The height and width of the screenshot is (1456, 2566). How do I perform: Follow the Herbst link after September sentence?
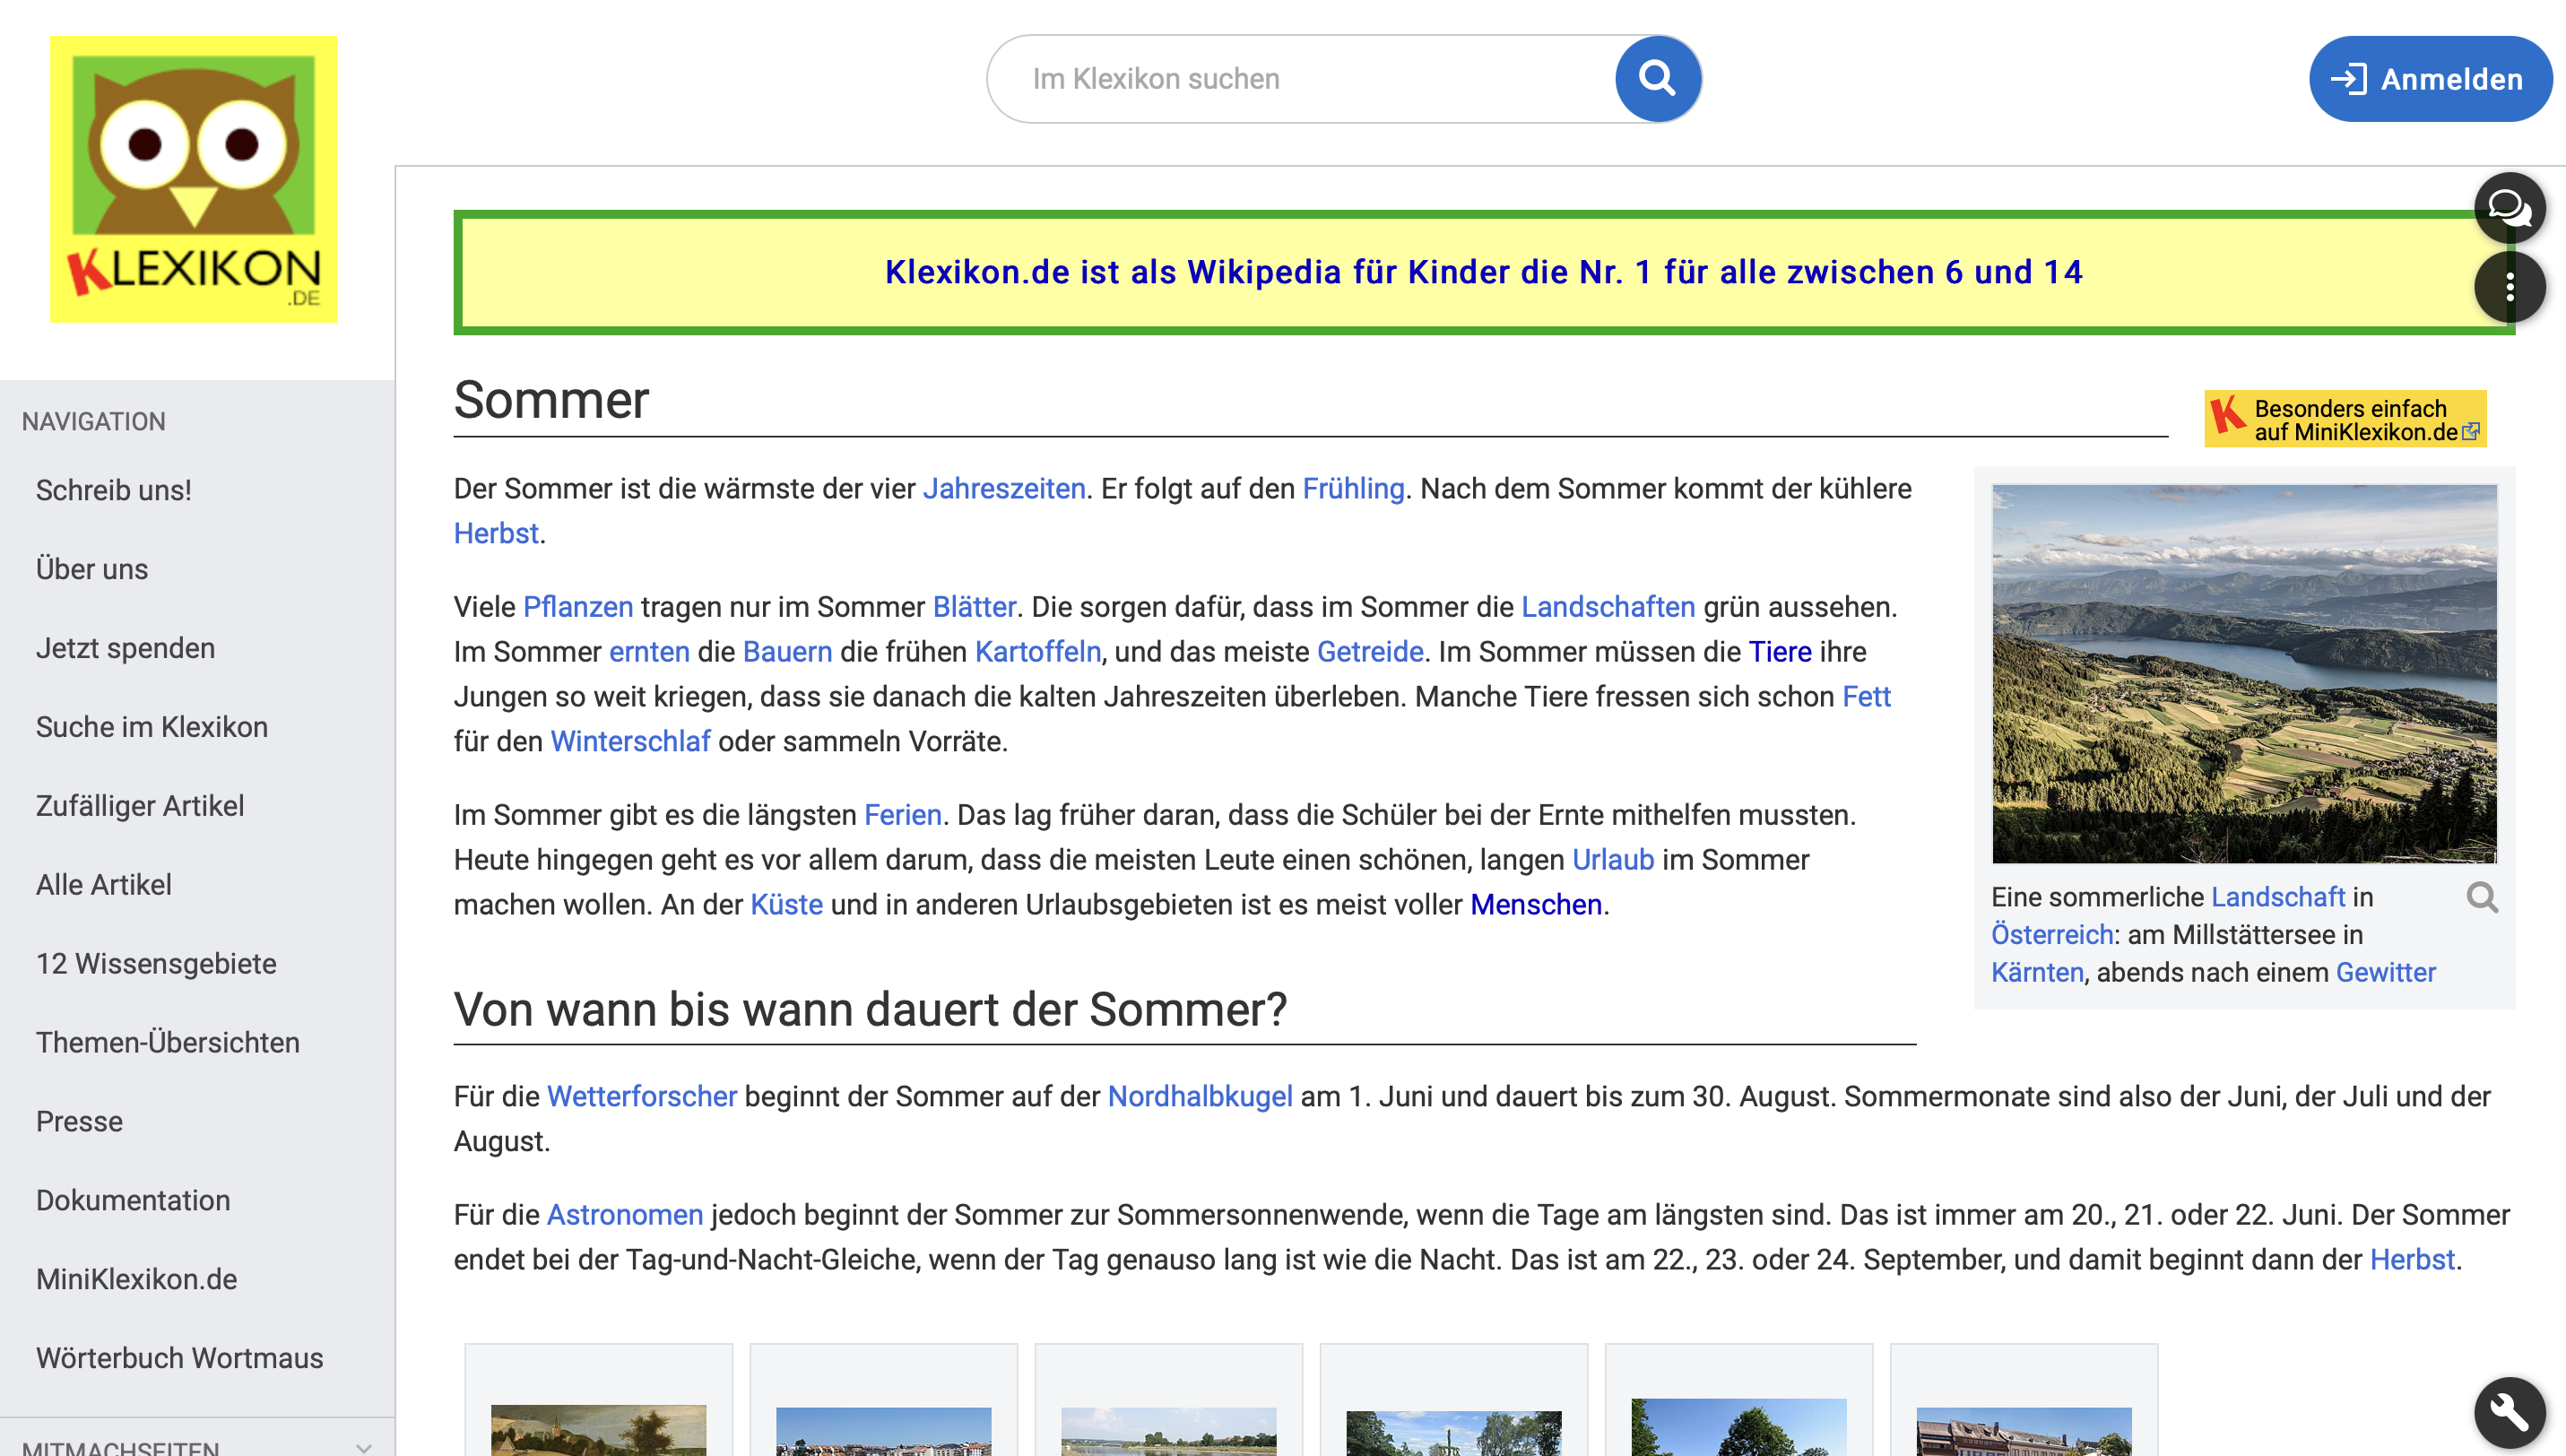pyautogui.click(x=2412, y=1260)
